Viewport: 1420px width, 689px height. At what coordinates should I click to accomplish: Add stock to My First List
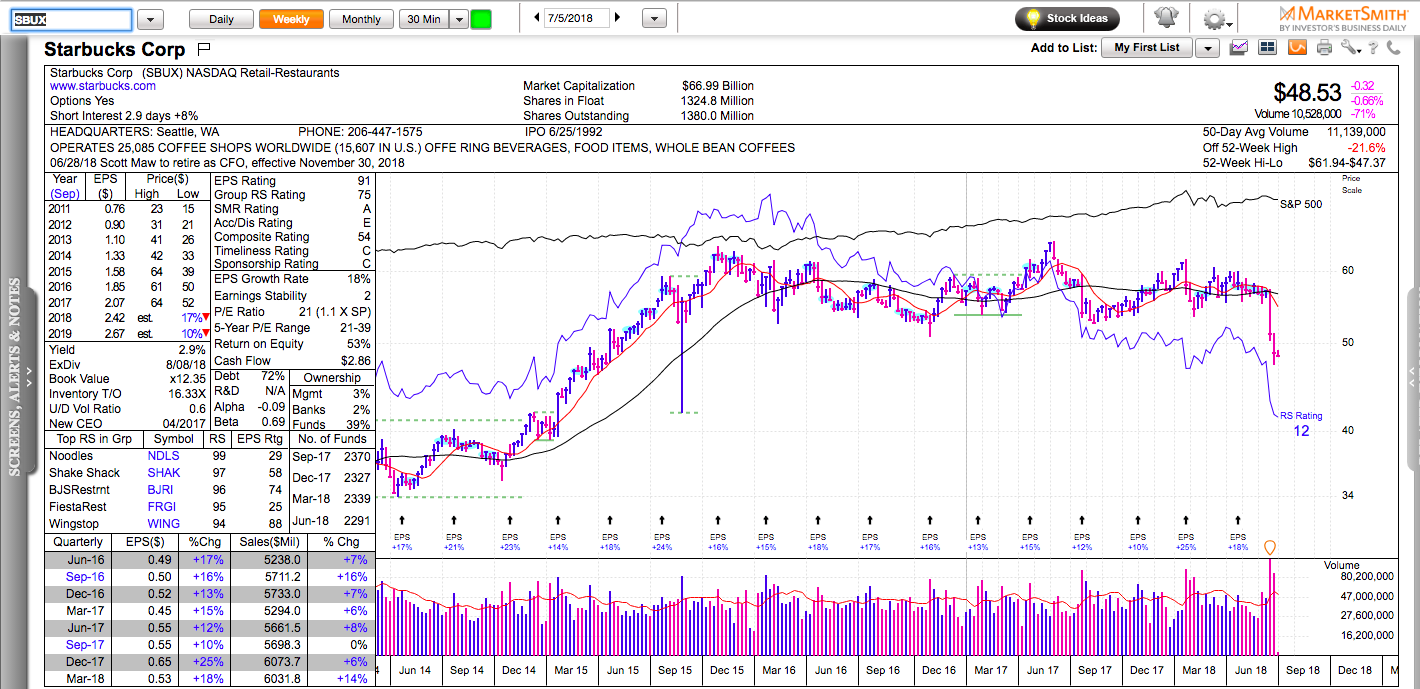coord(1147,48)
